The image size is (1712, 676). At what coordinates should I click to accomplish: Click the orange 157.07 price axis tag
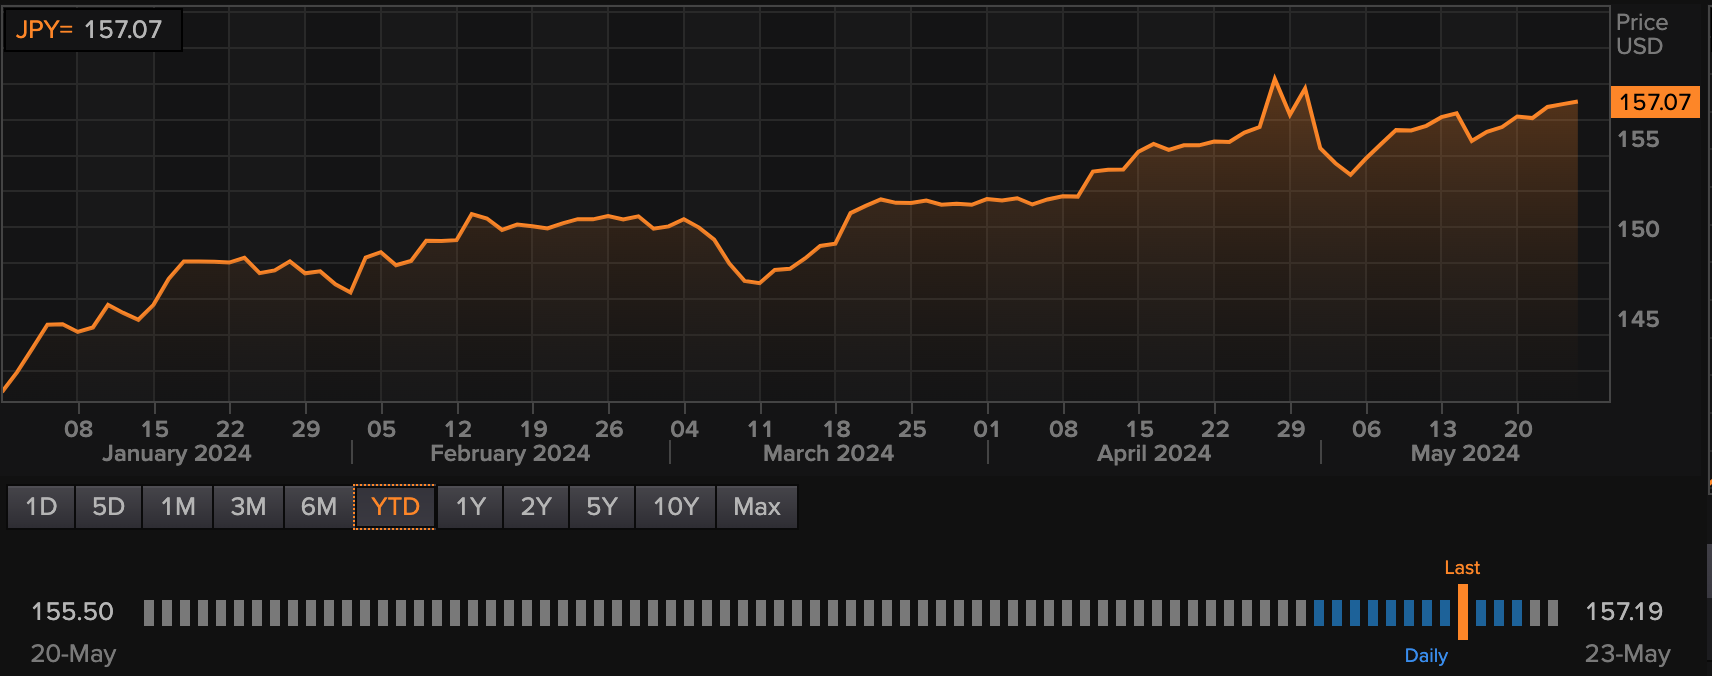1655,102
